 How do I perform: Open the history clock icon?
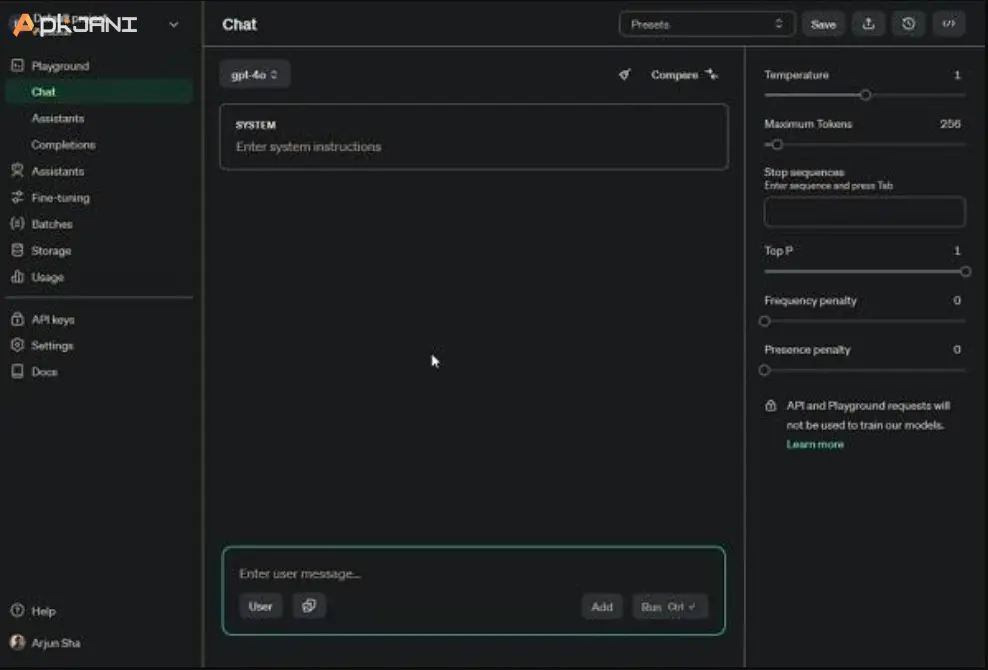pos(908,24)
